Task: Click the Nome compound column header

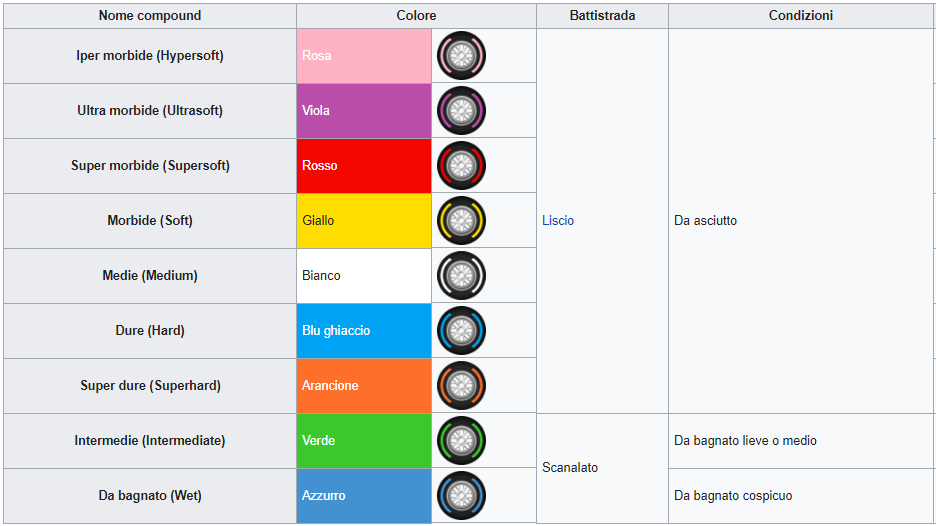Action: click(150, 16)
